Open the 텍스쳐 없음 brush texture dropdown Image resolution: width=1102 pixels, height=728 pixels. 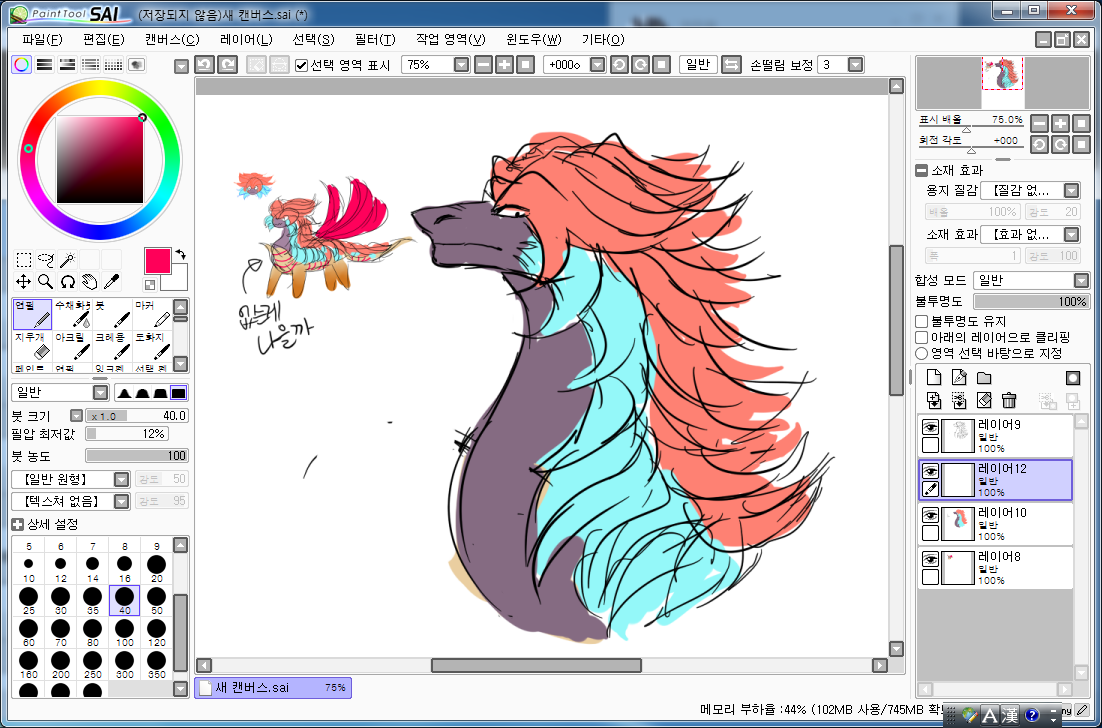(122, 501)
